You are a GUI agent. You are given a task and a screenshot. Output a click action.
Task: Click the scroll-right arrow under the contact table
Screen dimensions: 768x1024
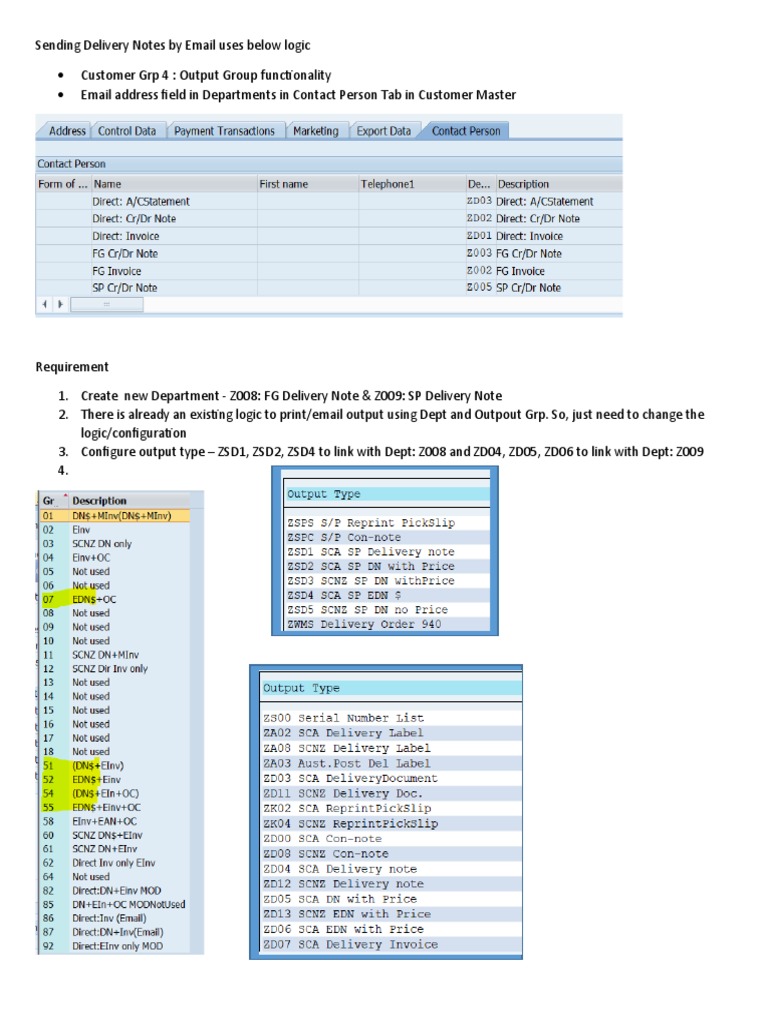60,304
